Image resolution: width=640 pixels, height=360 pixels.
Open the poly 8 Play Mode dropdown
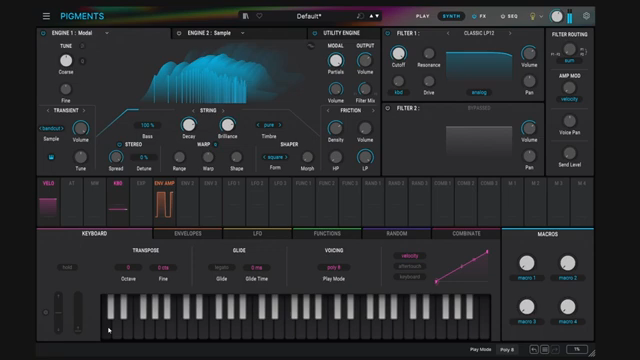pos(333,267)
